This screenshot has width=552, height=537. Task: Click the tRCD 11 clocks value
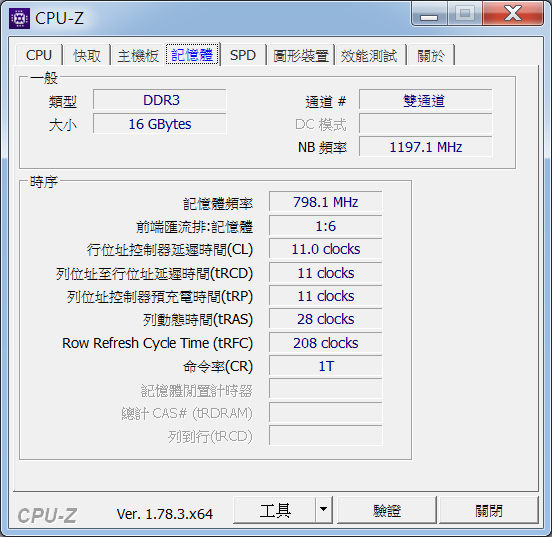pyautogui.click(x=326, y=273)
